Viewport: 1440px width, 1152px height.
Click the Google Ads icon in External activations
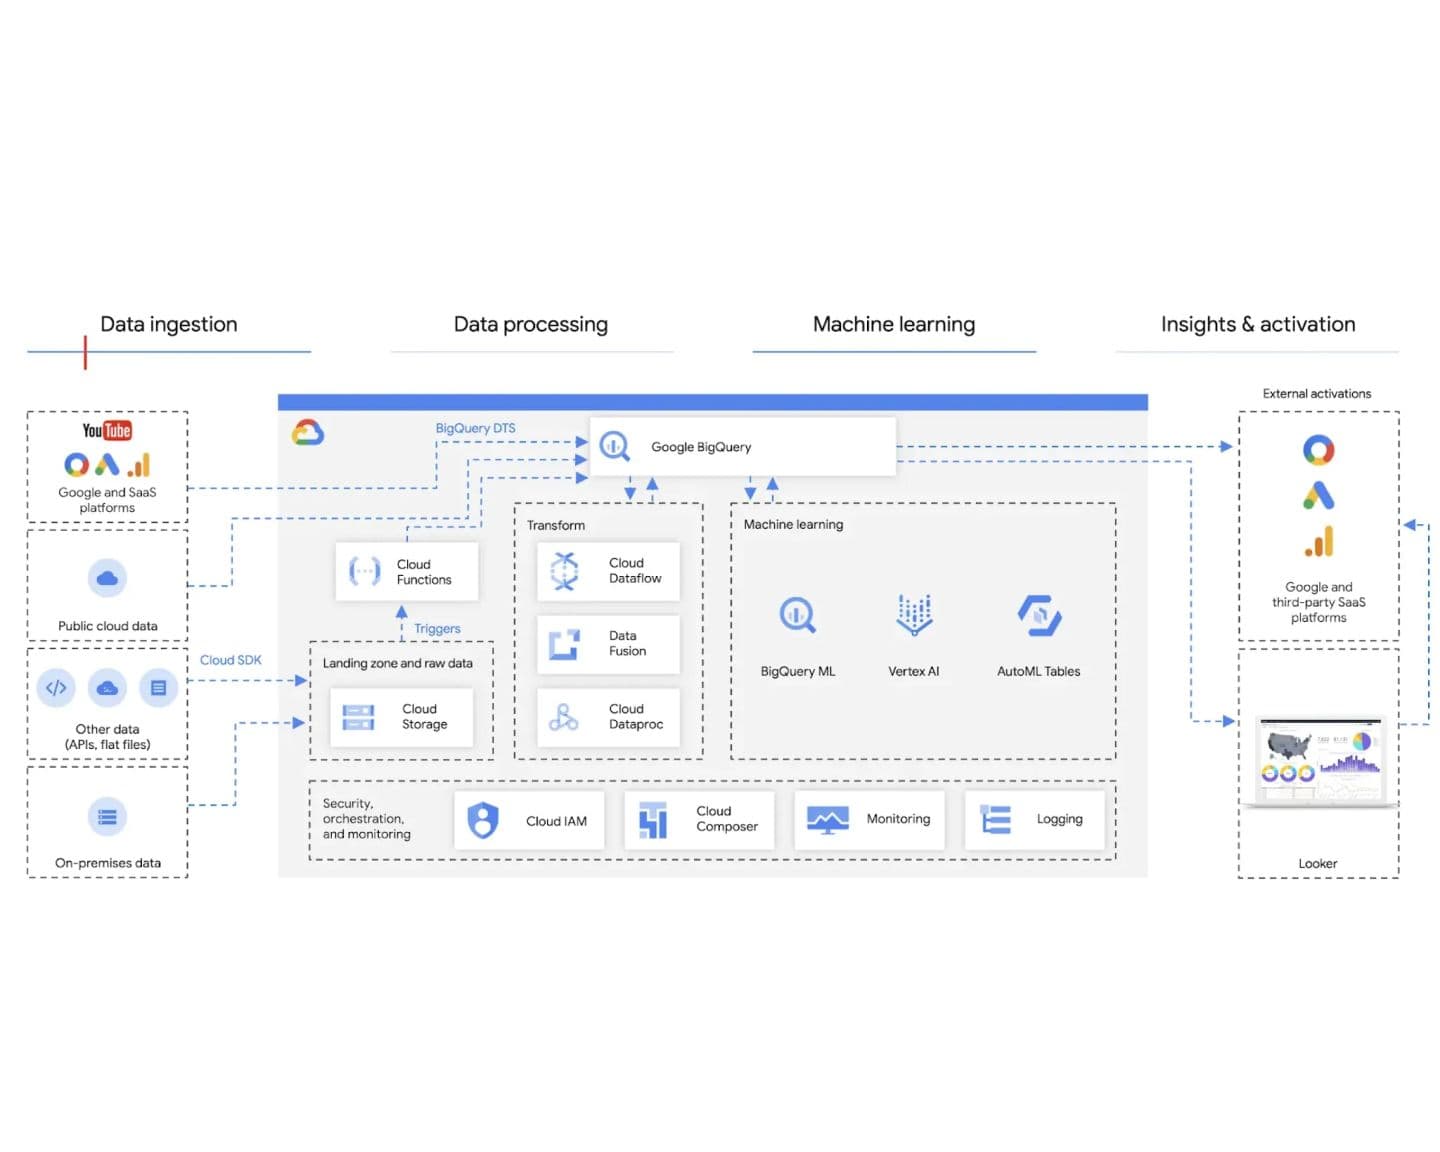[1318, 495]
